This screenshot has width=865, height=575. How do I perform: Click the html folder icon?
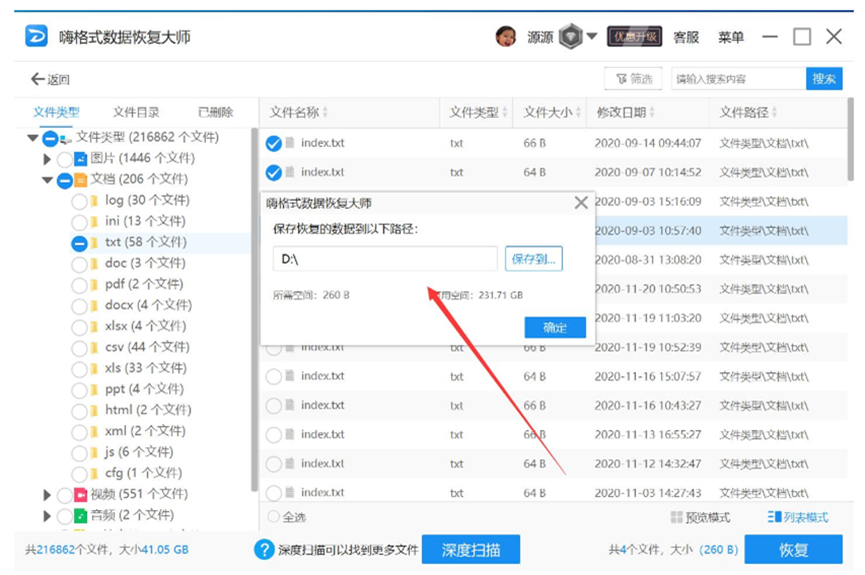point(94,411)
